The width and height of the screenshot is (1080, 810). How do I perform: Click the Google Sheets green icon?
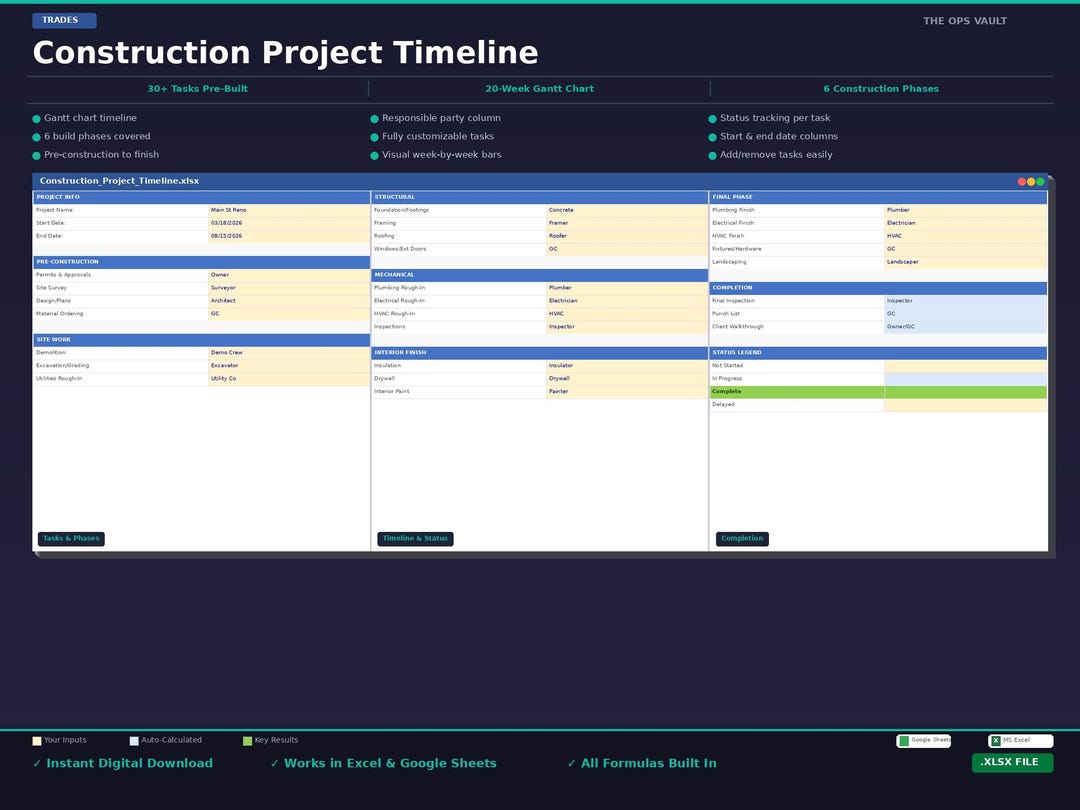point(904,741)
